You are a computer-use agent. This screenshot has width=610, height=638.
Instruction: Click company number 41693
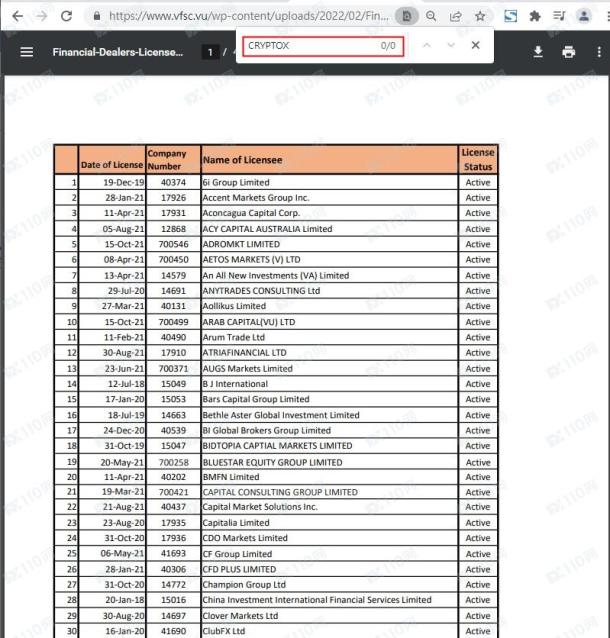click(x=173, y=554)
